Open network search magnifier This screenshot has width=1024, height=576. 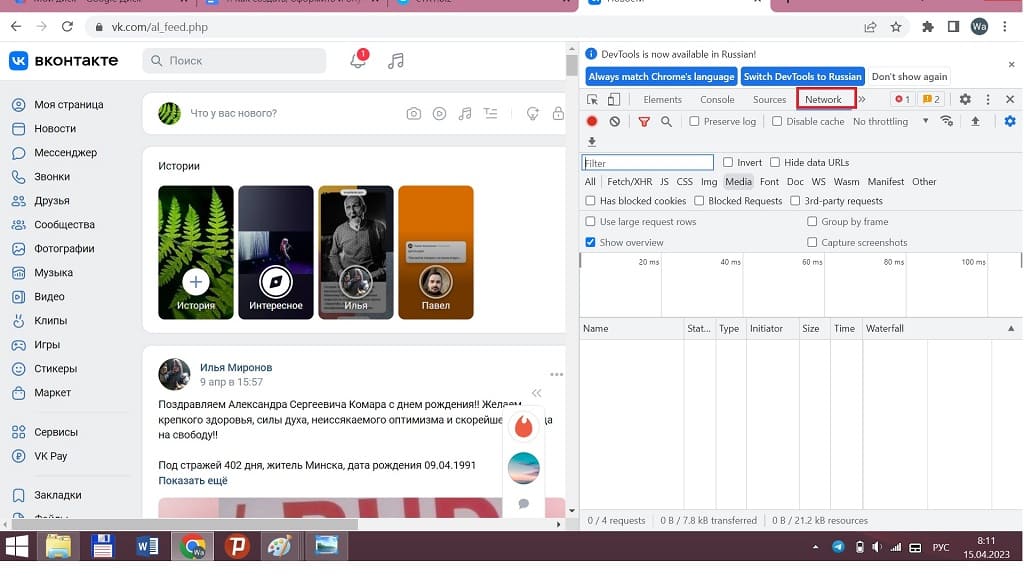tap(666, 121)
